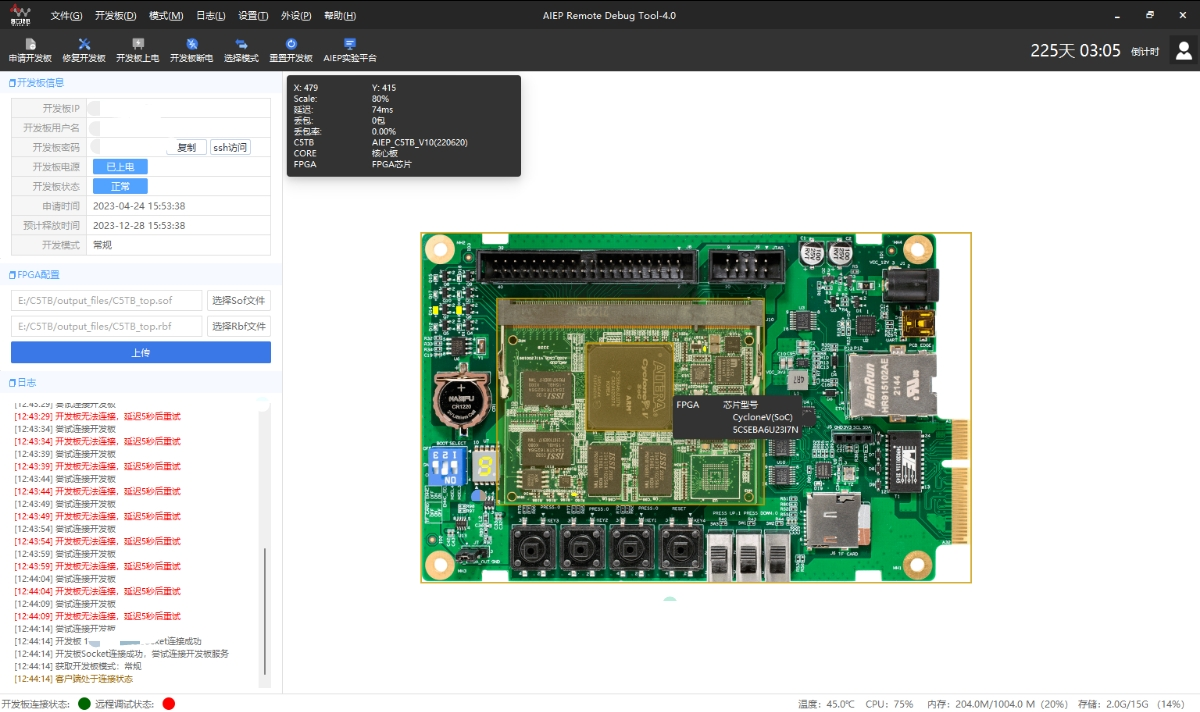The image size is (1200, 712).
Task: Reset board via 重置开发板 icon
Action: (x=291, y=44)
